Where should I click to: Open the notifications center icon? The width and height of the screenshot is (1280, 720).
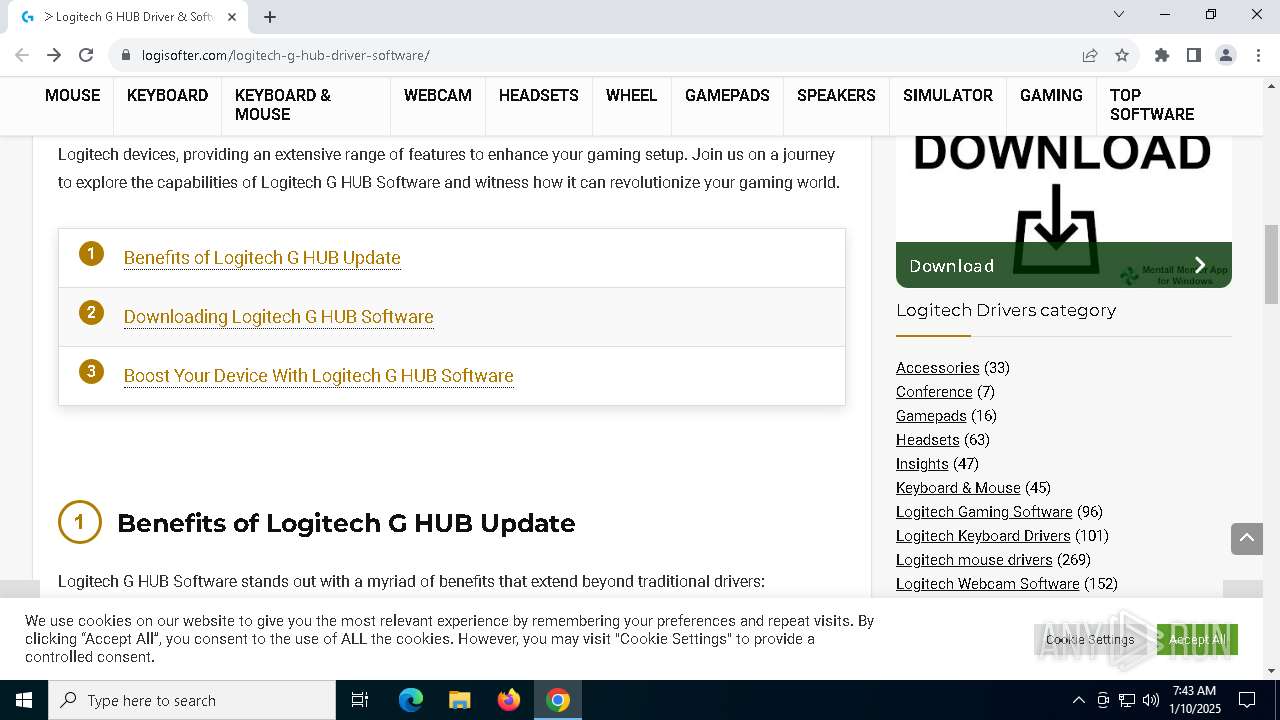coord(1247,700)
